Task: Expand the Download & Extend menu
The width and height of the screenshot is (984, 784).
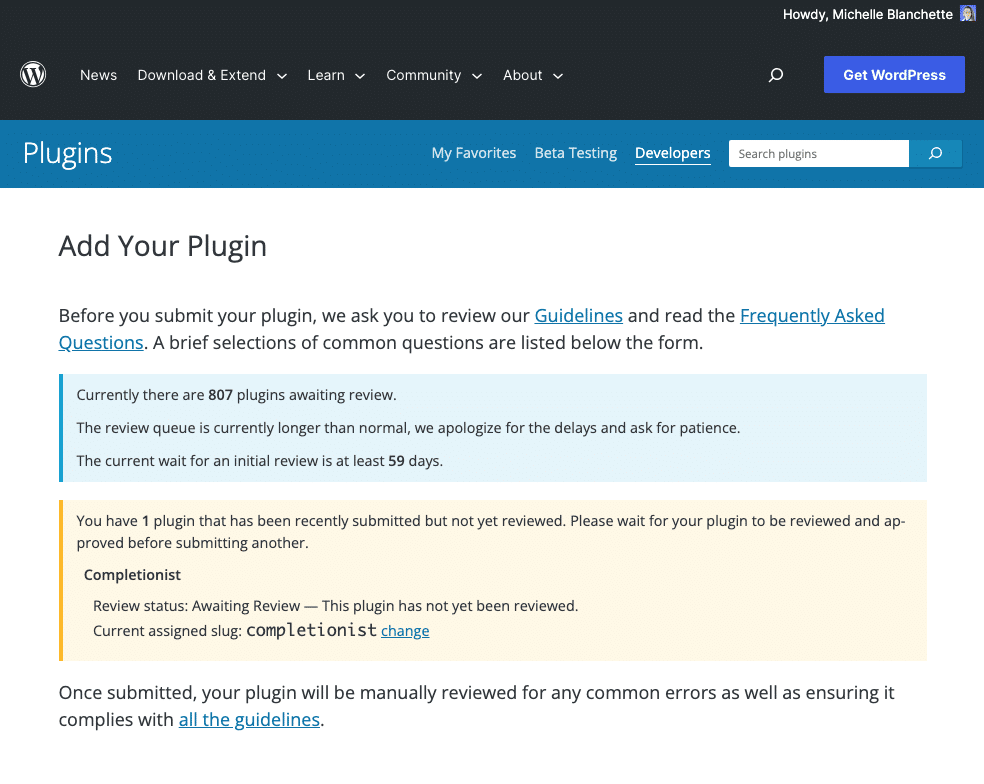Action: pyautogui.click(x=212, y=75)
